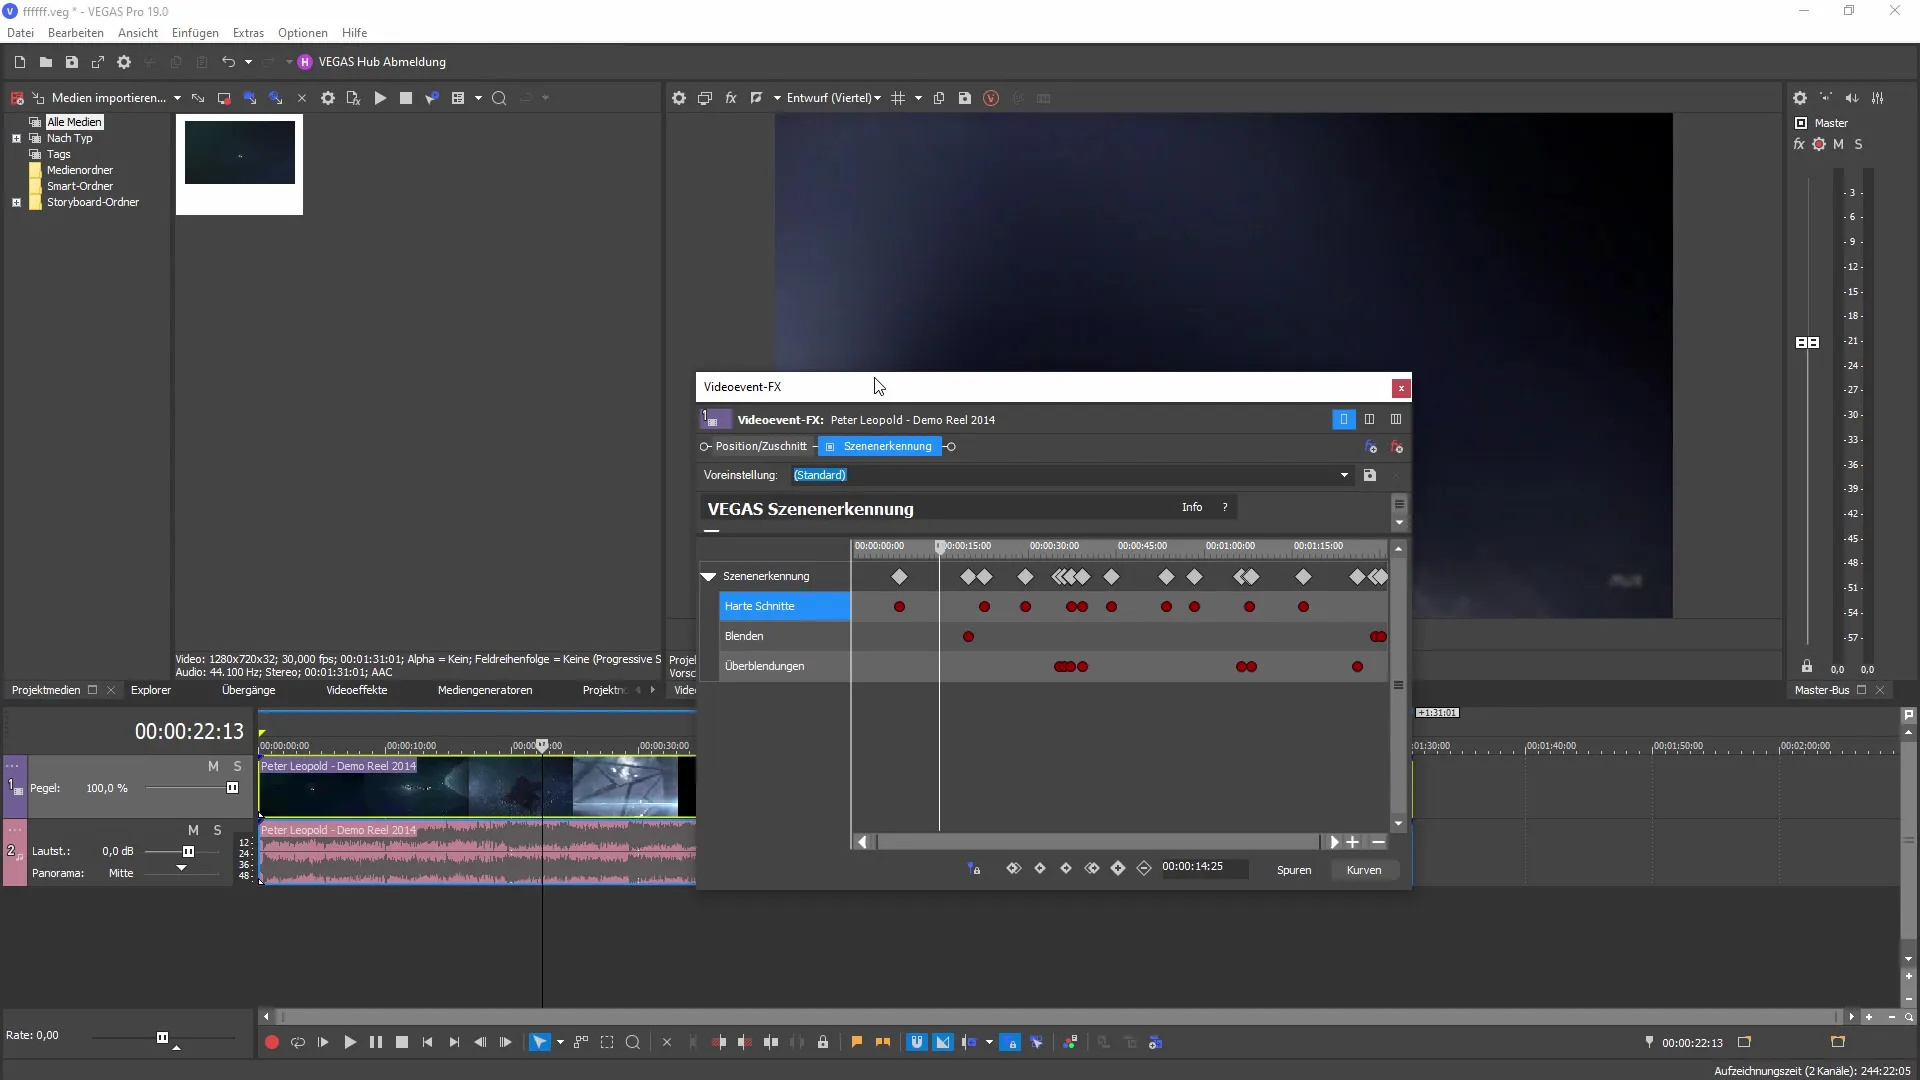The image size is (1920, 1080).
Task: Open the preview overlays grid dropdown
Action: 918,98
